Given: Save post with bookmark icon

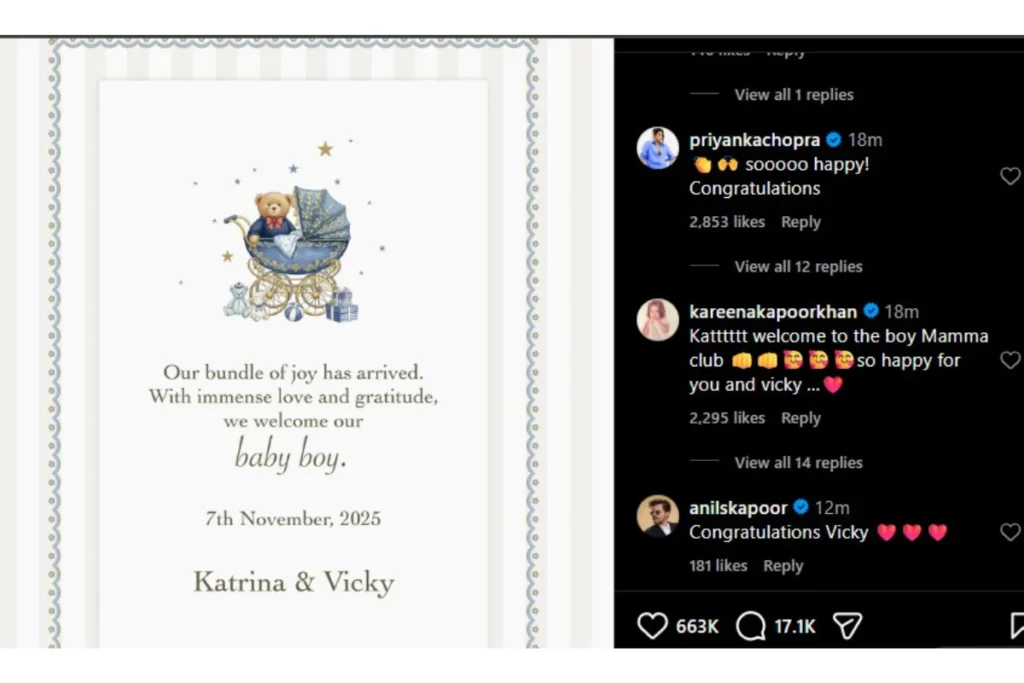Looking at the screenshot, I should pos(1016,626).
